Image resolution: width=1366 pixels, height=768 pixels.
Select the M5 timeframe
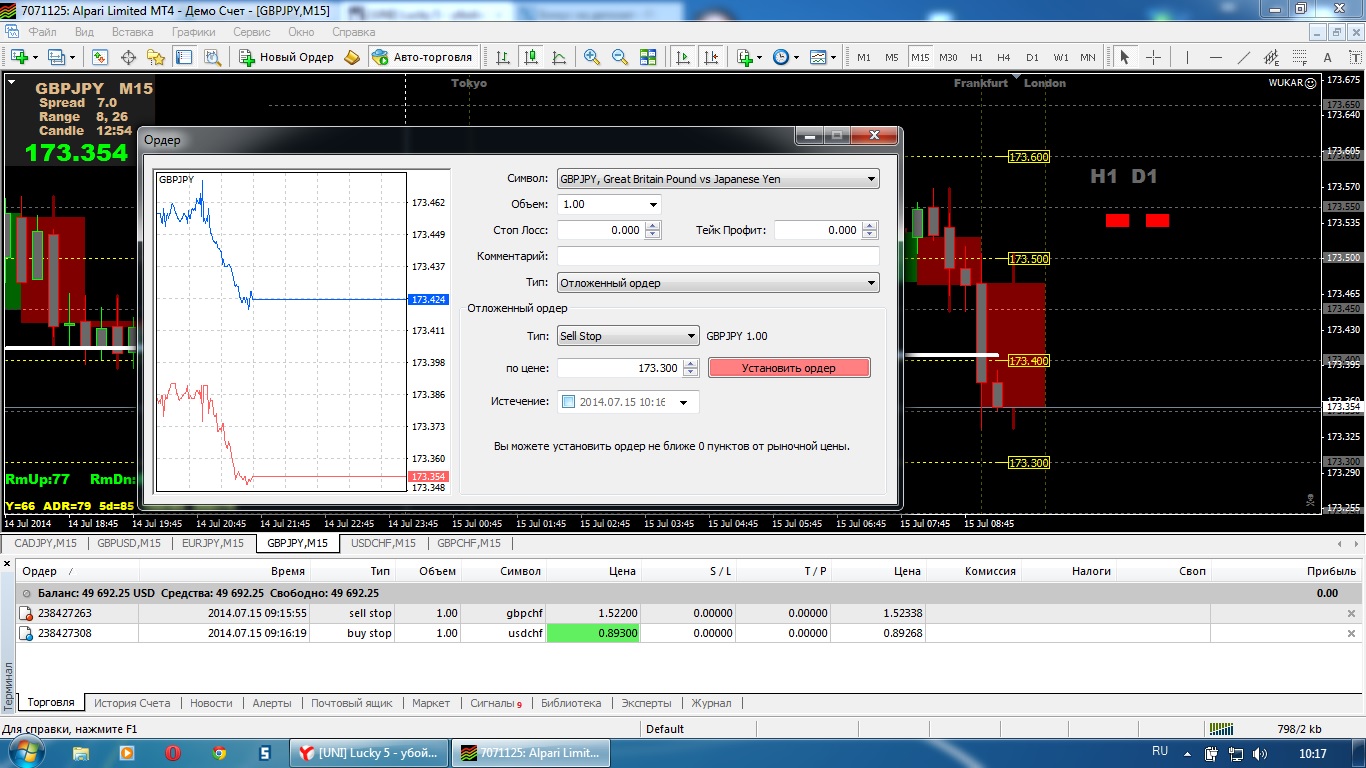[x=892, y=57]
